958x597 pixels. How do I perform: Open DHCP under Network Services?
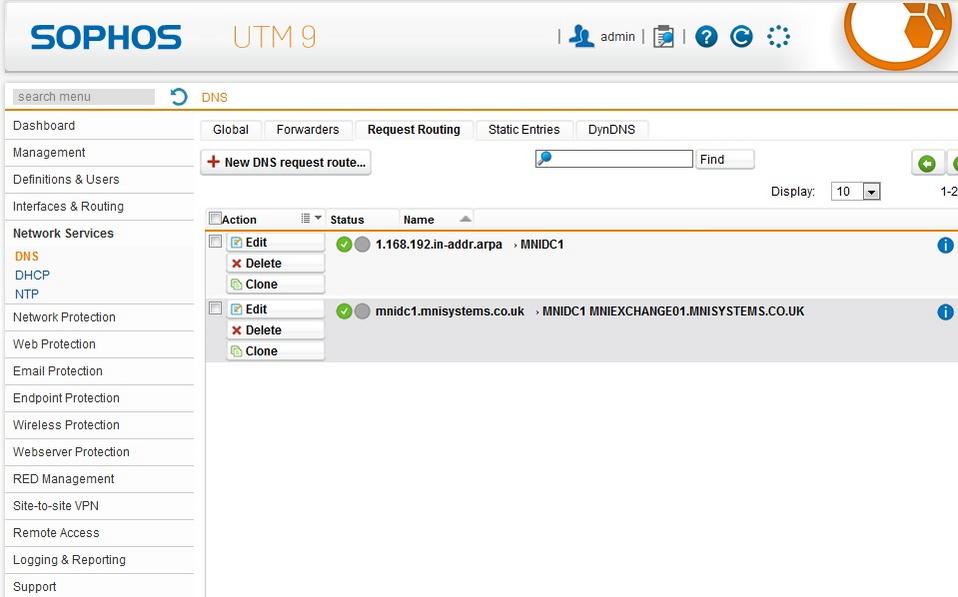tap(32, 275)
